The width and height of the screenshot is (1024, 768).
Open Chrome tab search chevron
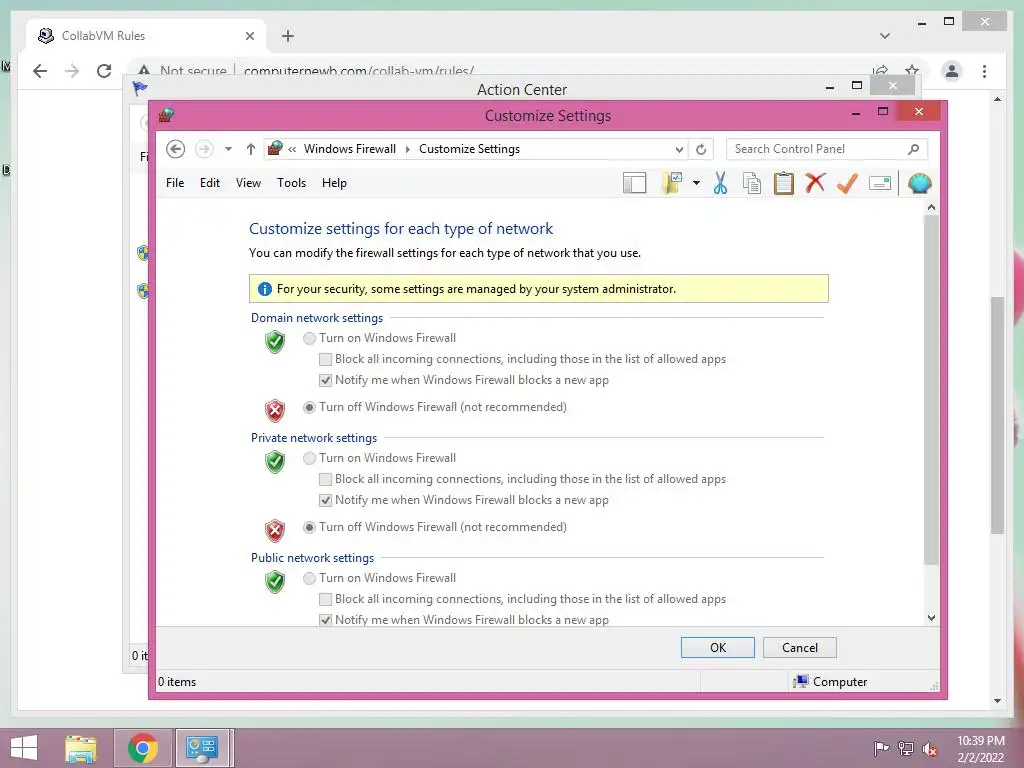tap(885, 36)
